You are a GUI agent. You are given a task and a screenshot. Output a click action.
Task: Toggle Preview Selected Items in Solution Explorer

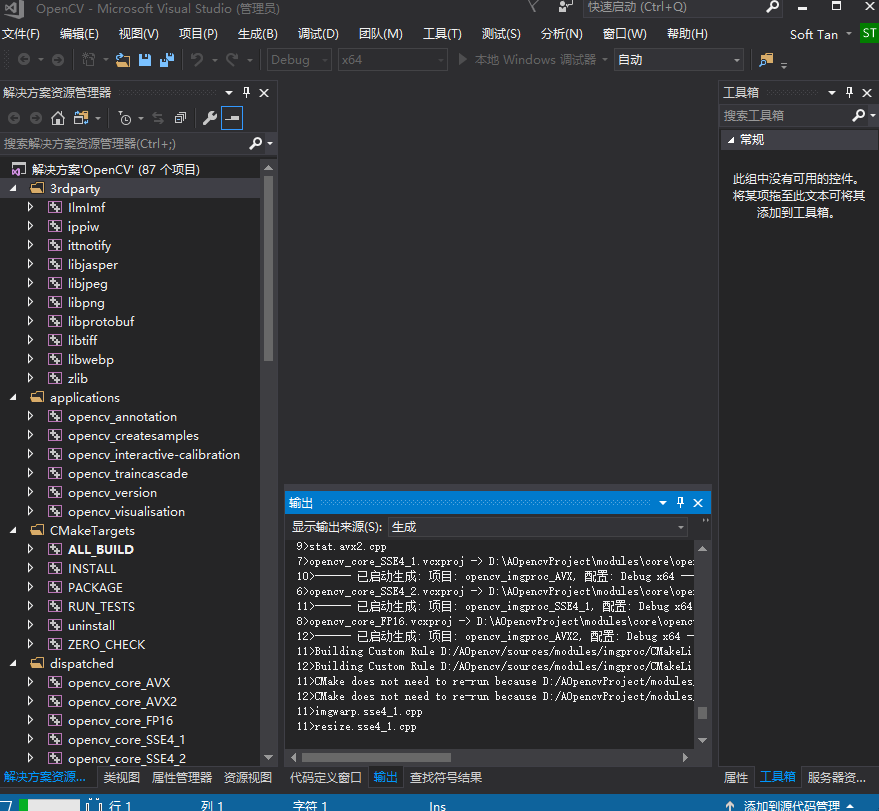point(232,118)
